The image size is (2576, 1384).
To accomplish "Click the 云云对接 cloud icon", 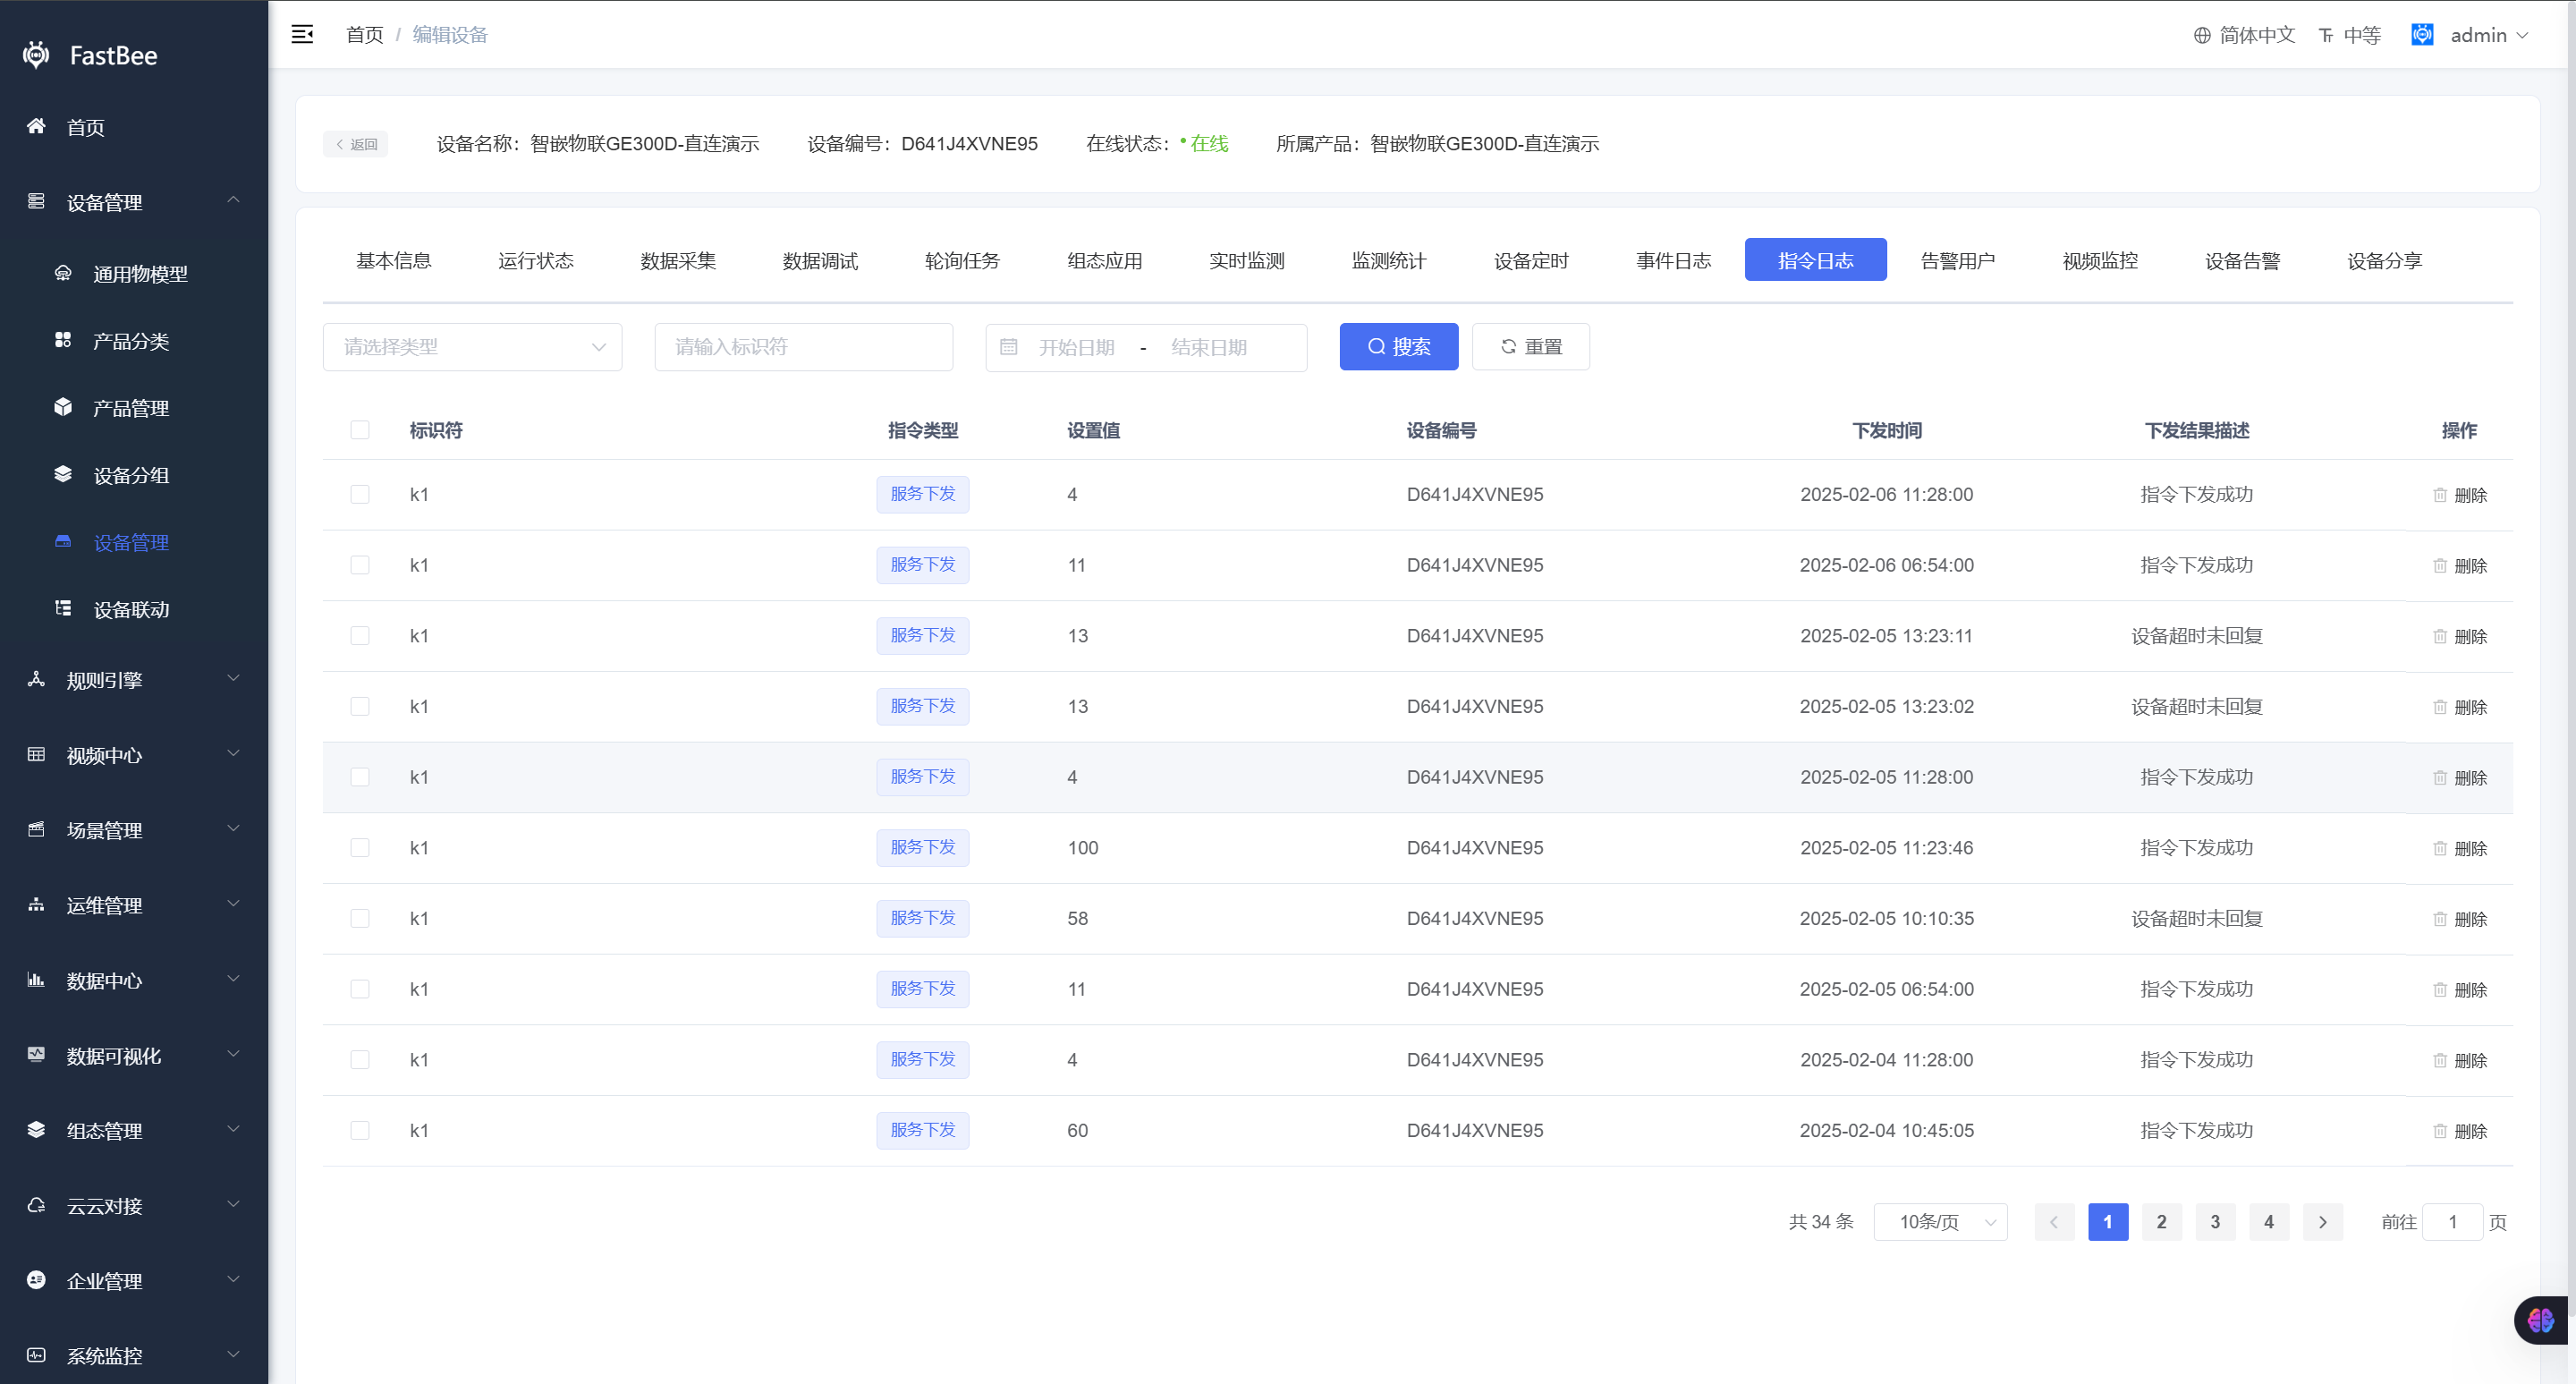I will coord(36,1205).
